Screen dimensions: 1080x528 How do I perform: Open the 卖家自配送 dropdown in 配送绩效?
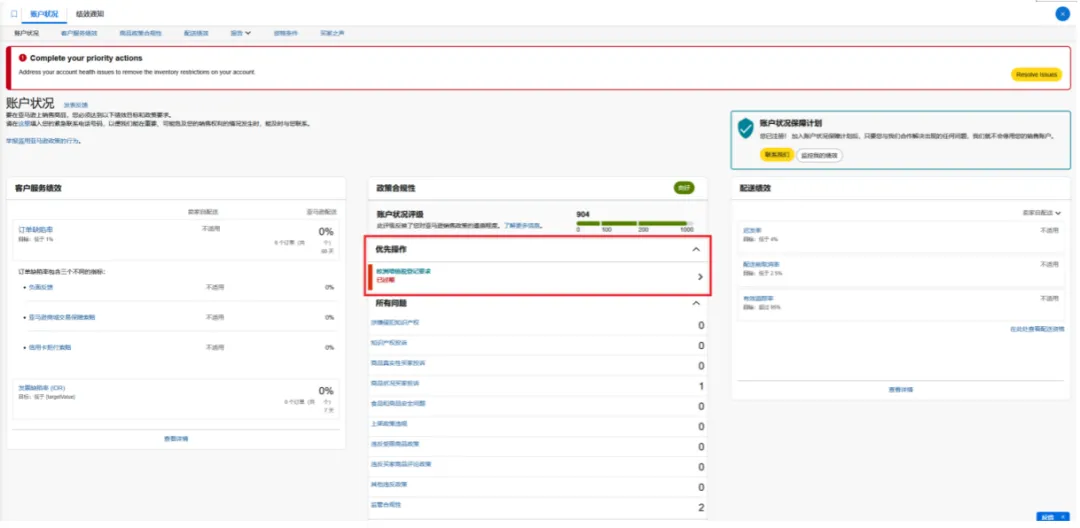point(1042,213)
